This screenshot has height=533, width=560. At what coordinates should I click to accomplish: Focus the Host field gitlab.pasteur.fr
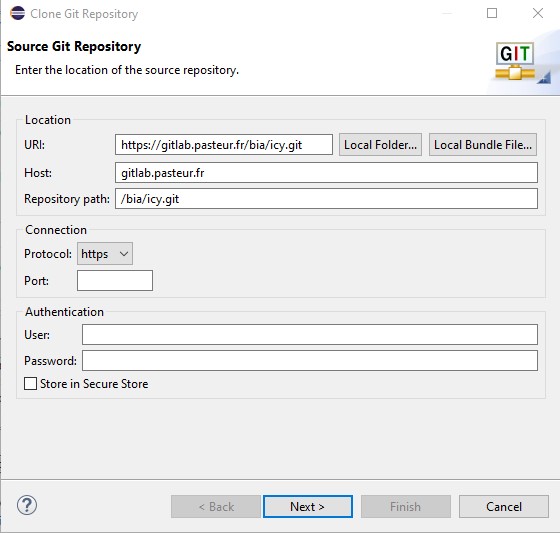326,173
